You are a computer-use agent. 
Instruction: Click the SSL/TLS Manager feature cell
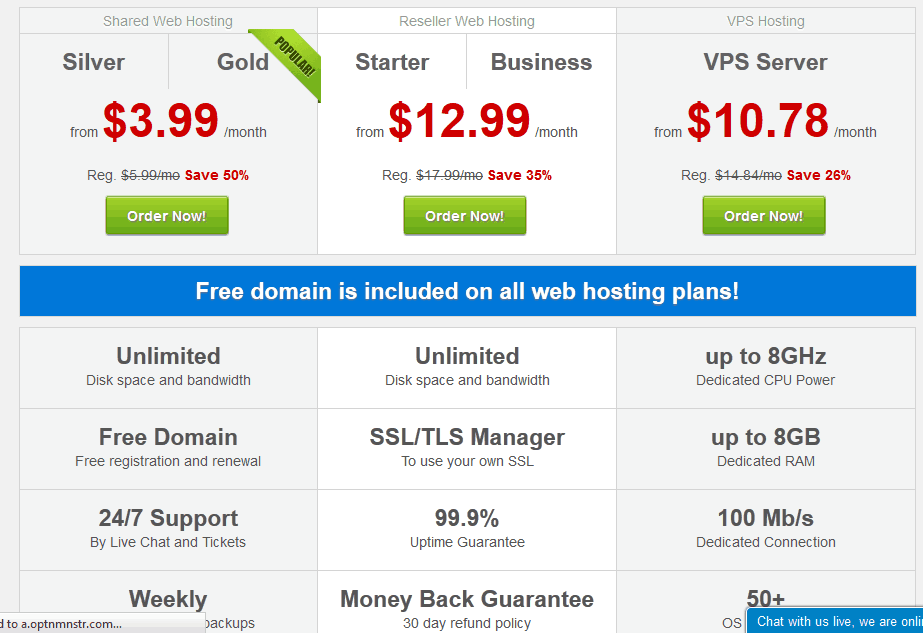pyautogui.click(x=467, y=449)
